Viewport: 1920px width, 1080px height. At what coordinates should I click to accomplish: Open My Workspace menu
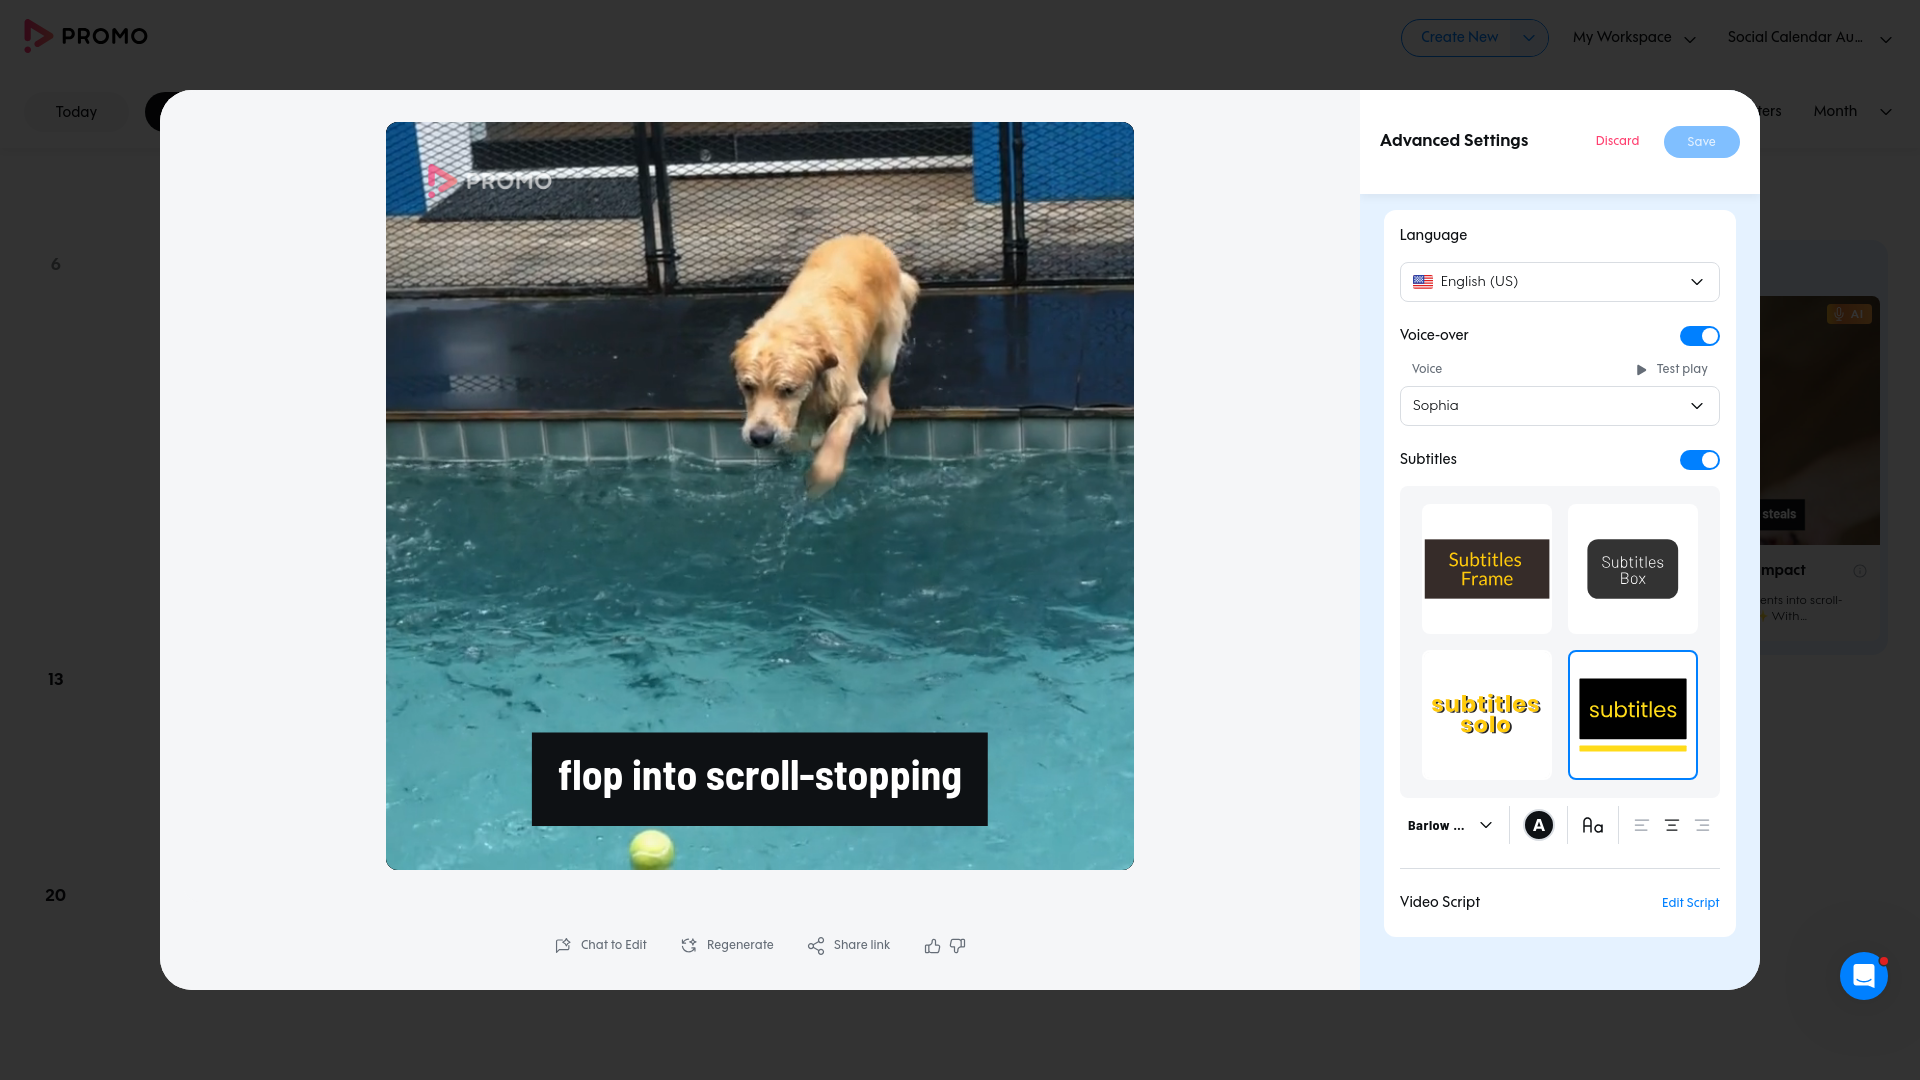(x=1634, y=38)
